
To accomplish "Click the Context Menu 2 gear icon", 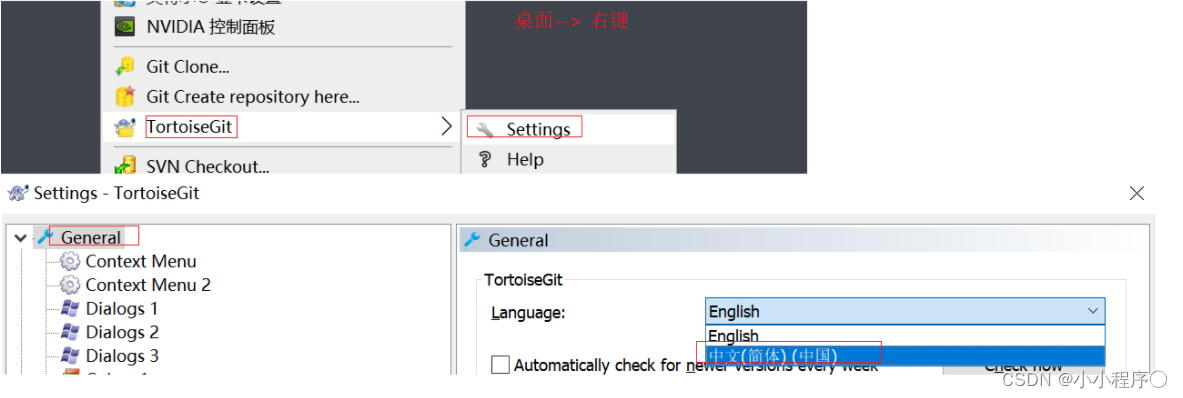I will click(x=70, y=285).
